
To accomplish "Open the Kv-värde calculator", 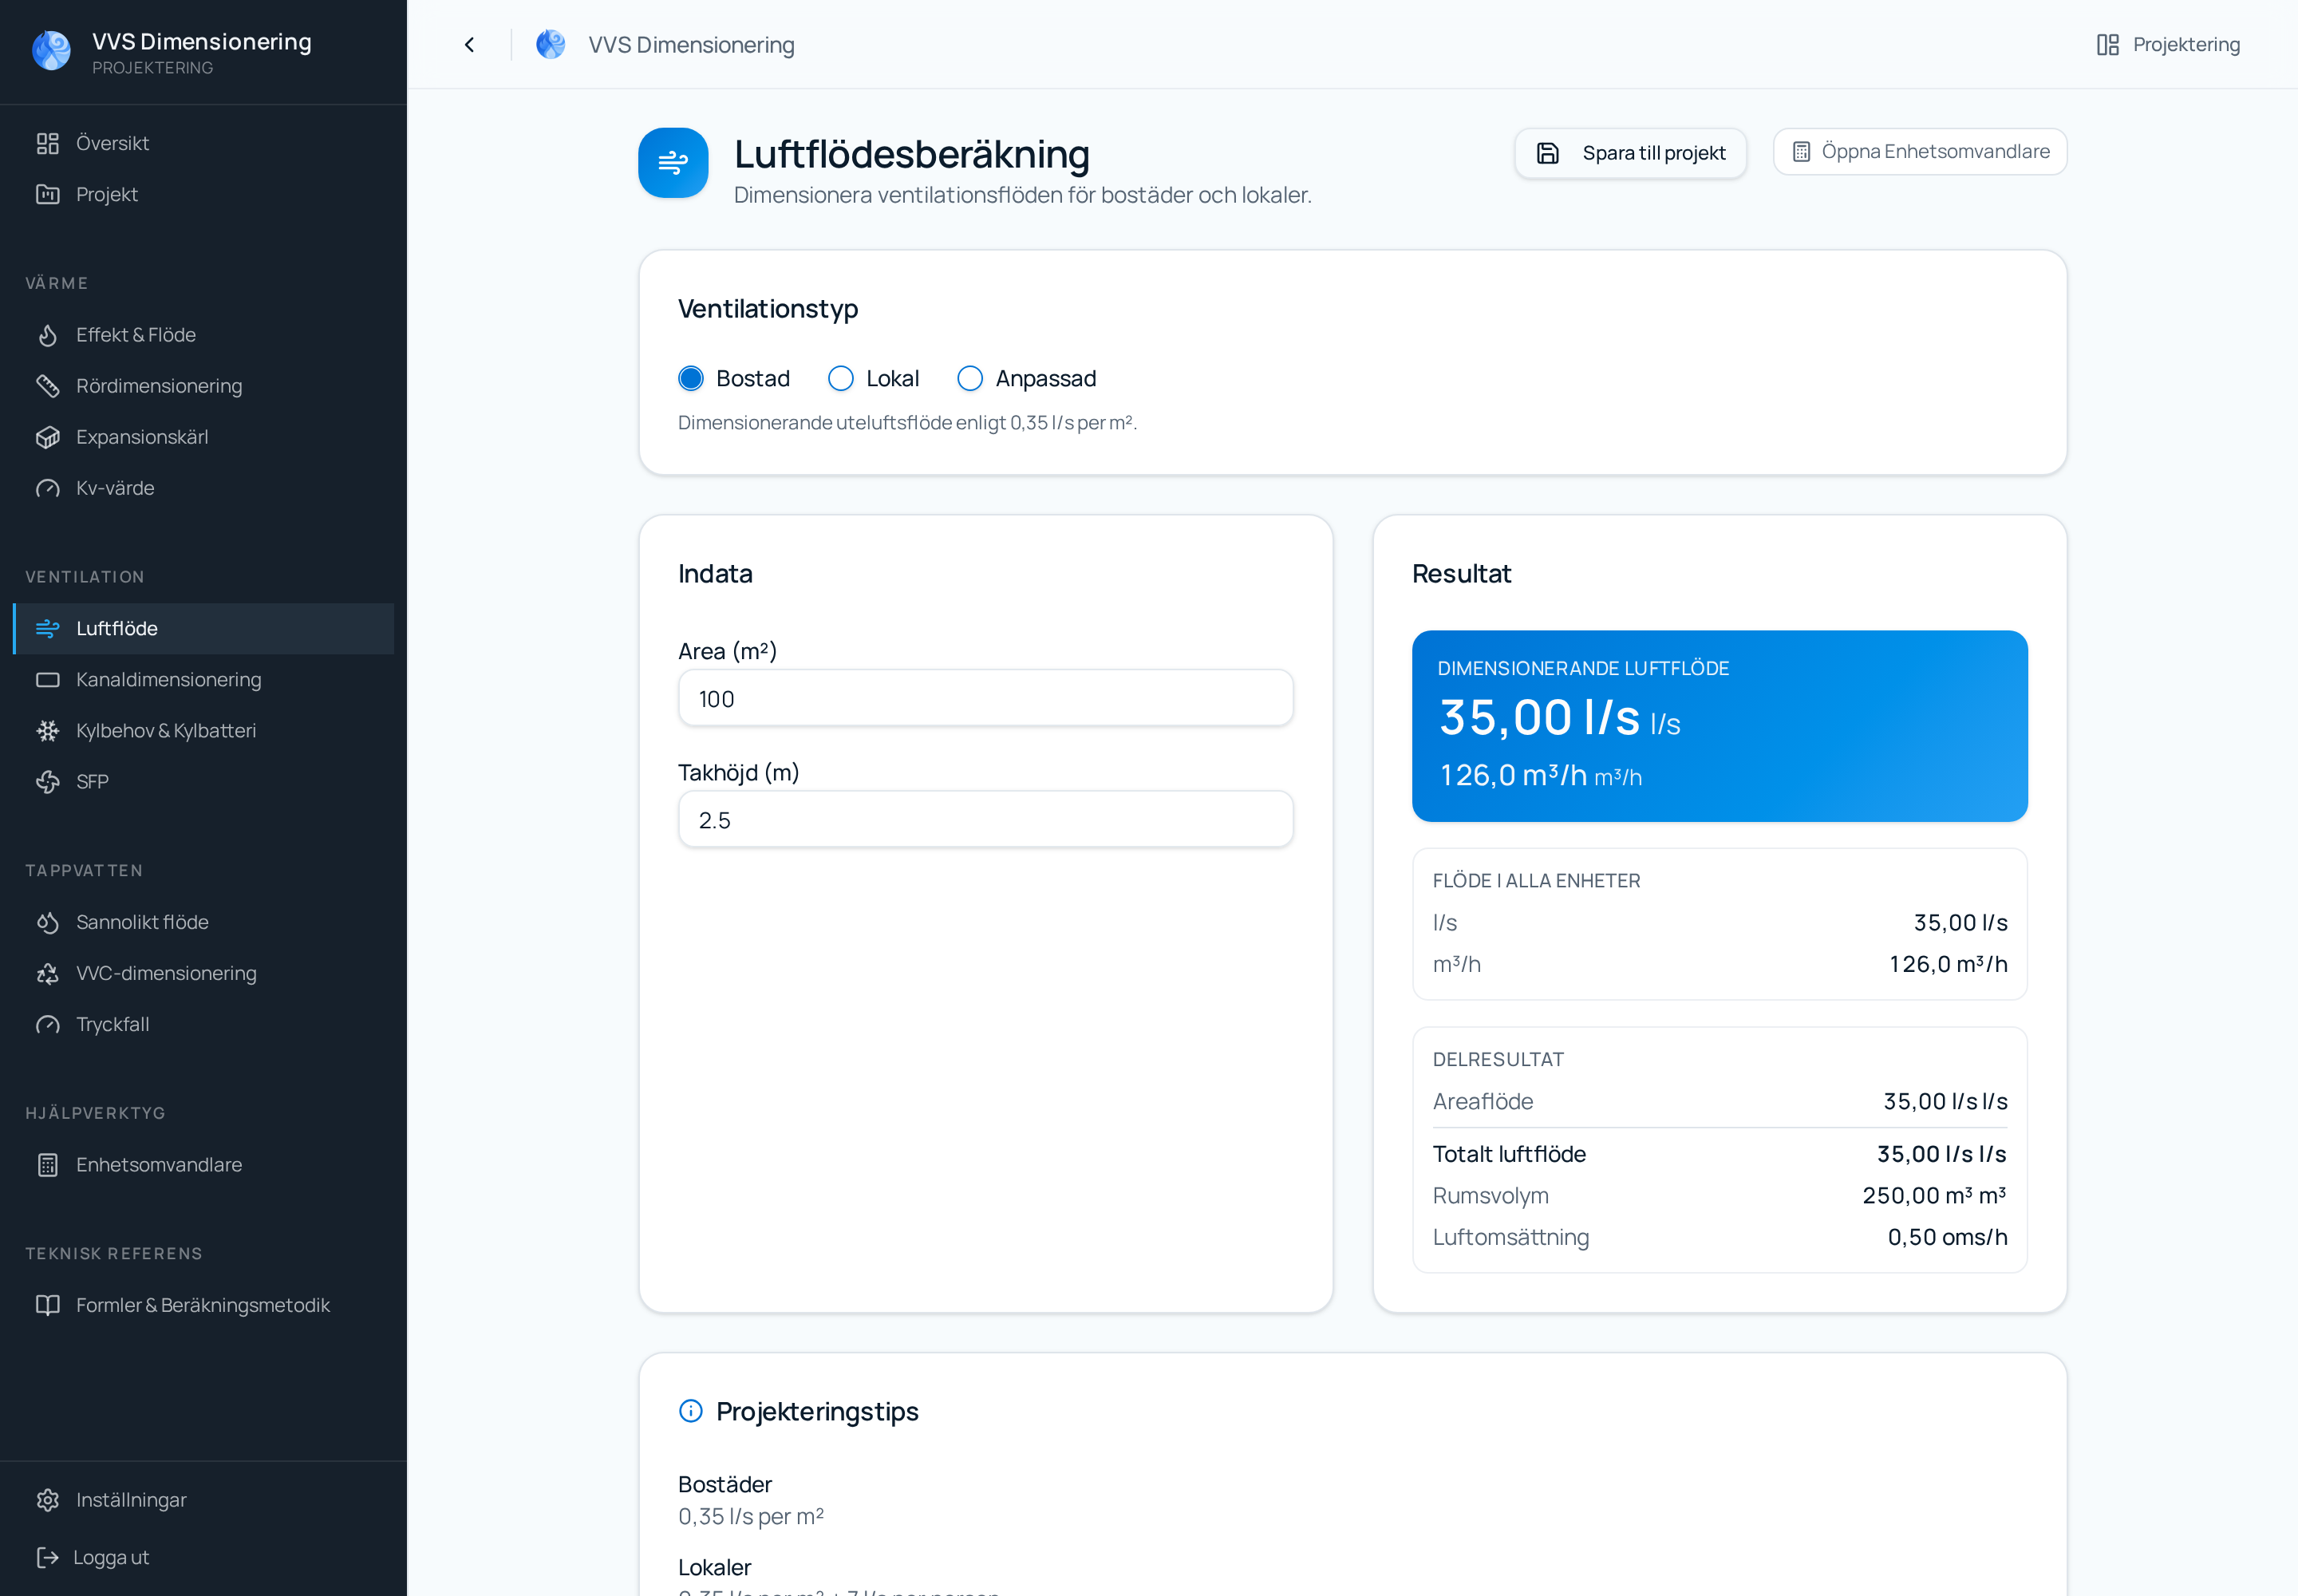I will click(203, 488).
